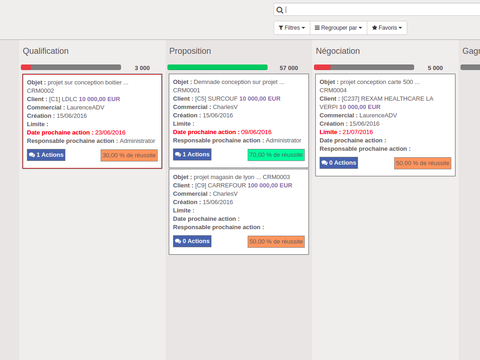Open the REXAM HEALTHCARE opportunity card
The height and width of the screenshot is (360, 480).
(x=385, y=125)
